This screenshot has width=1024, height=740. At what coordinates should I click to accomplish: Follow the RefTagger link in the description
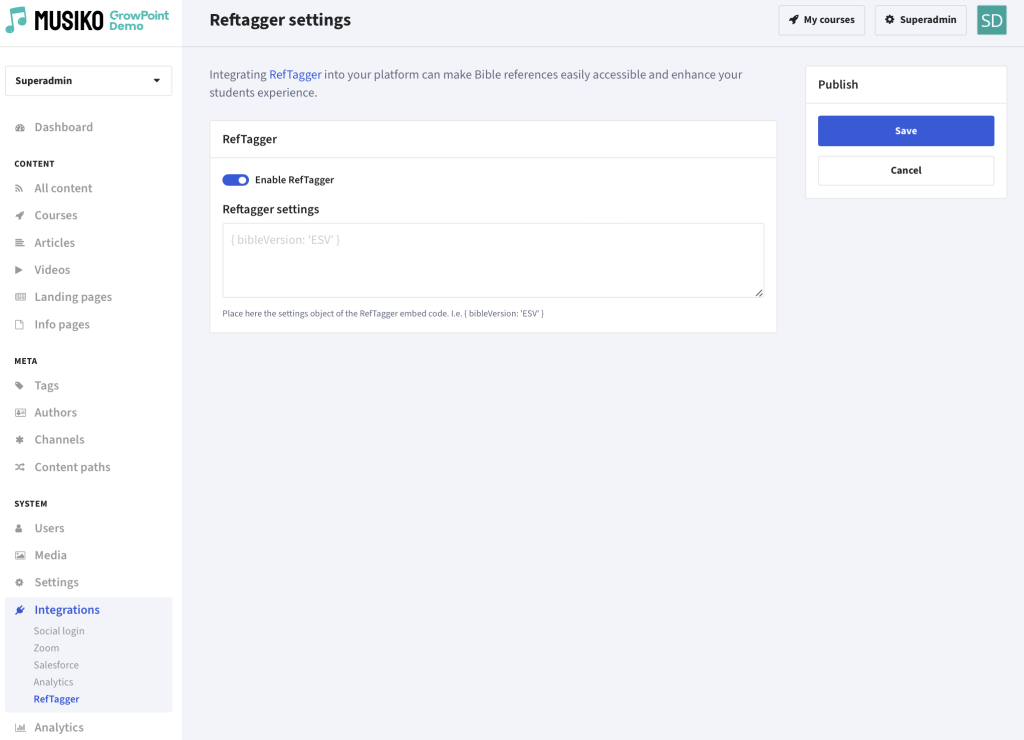tap(295, 74)
